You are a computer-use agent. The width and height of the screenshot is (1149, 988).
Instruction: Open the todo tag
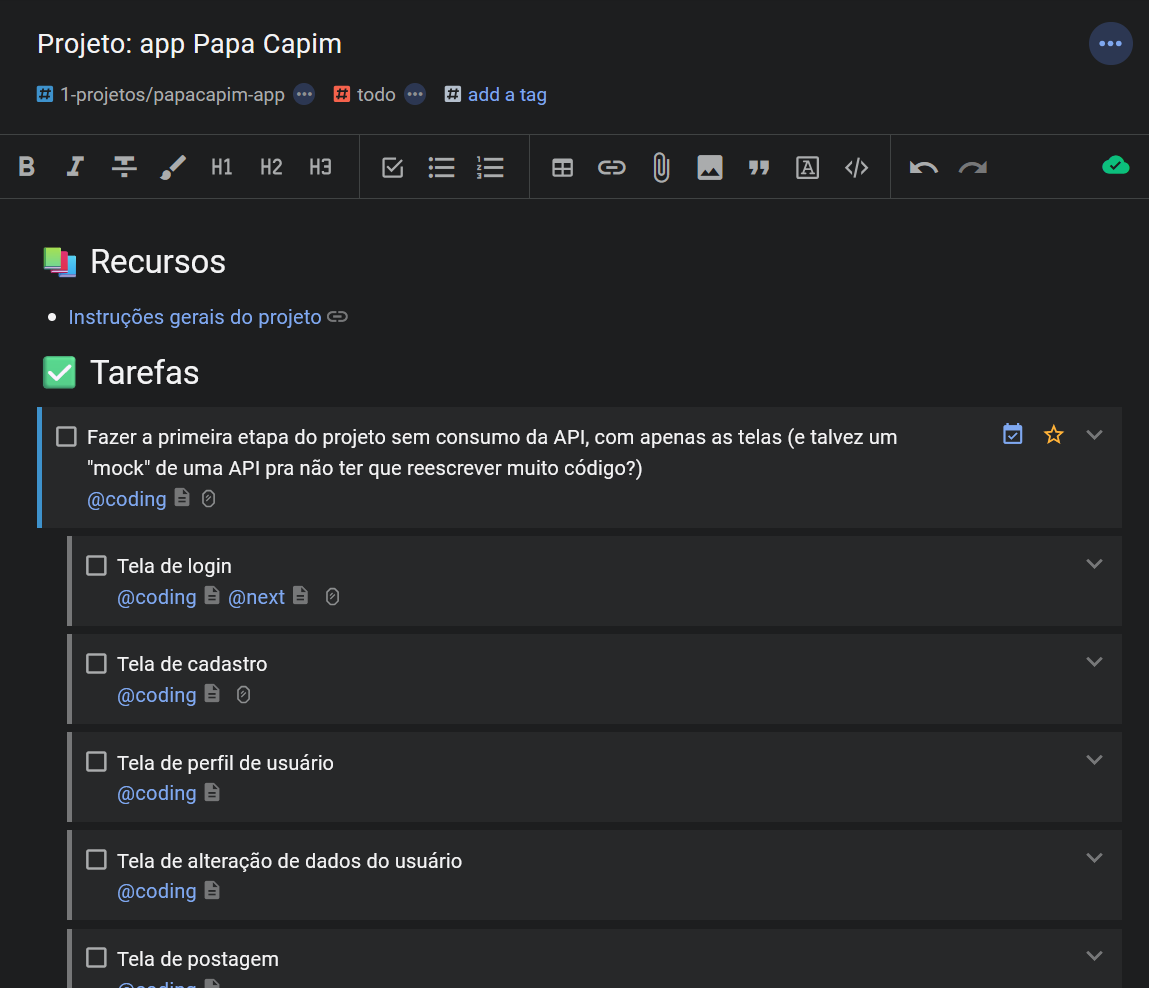pyautogui.click(x=376, y=95)
